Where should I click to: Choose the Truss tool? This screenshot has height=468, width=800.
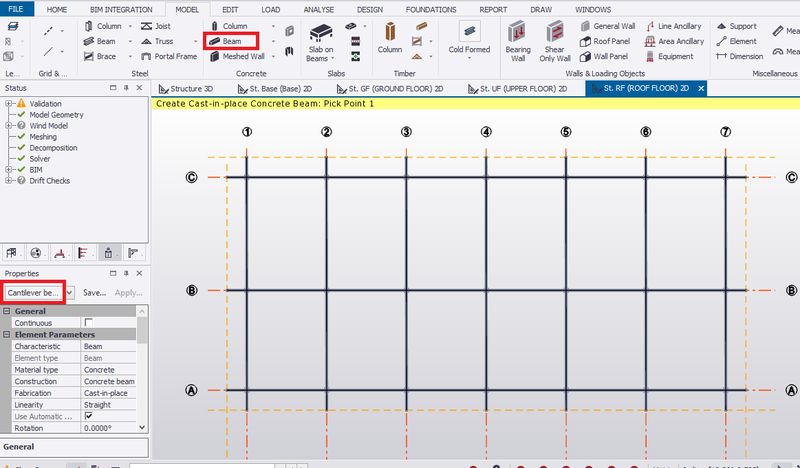click(157, 41)
